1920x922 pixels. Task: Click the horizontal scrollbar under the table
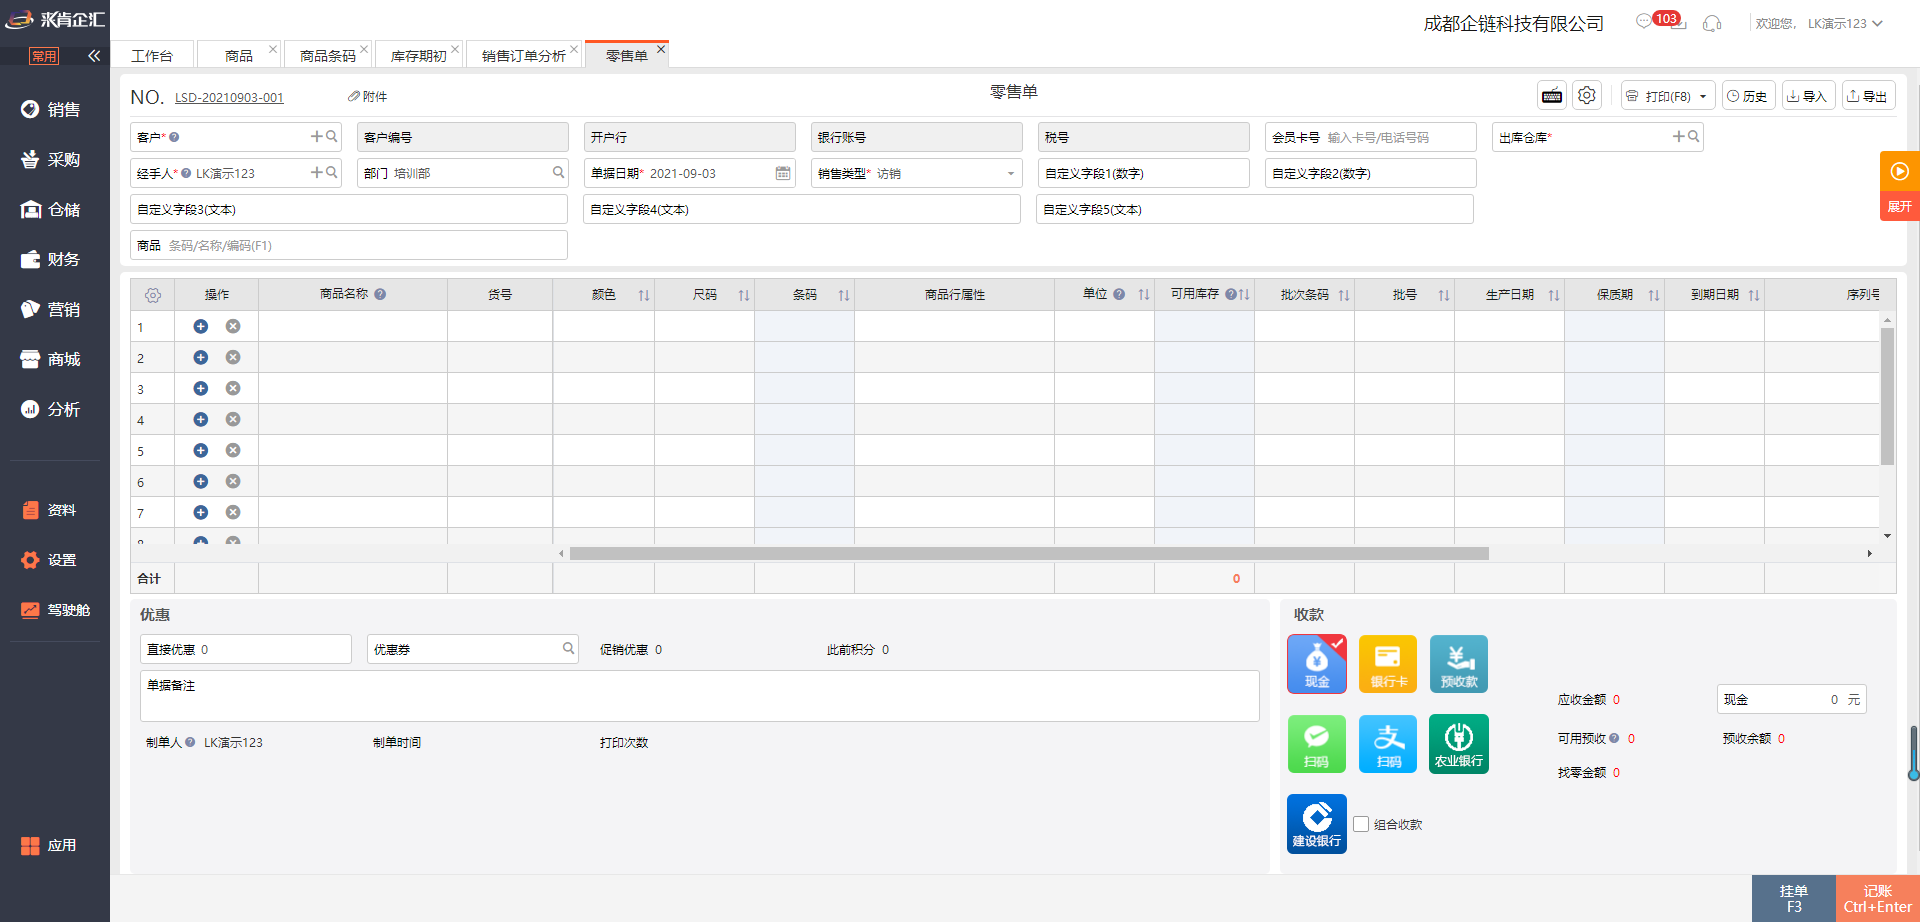tap(1028, 554)
